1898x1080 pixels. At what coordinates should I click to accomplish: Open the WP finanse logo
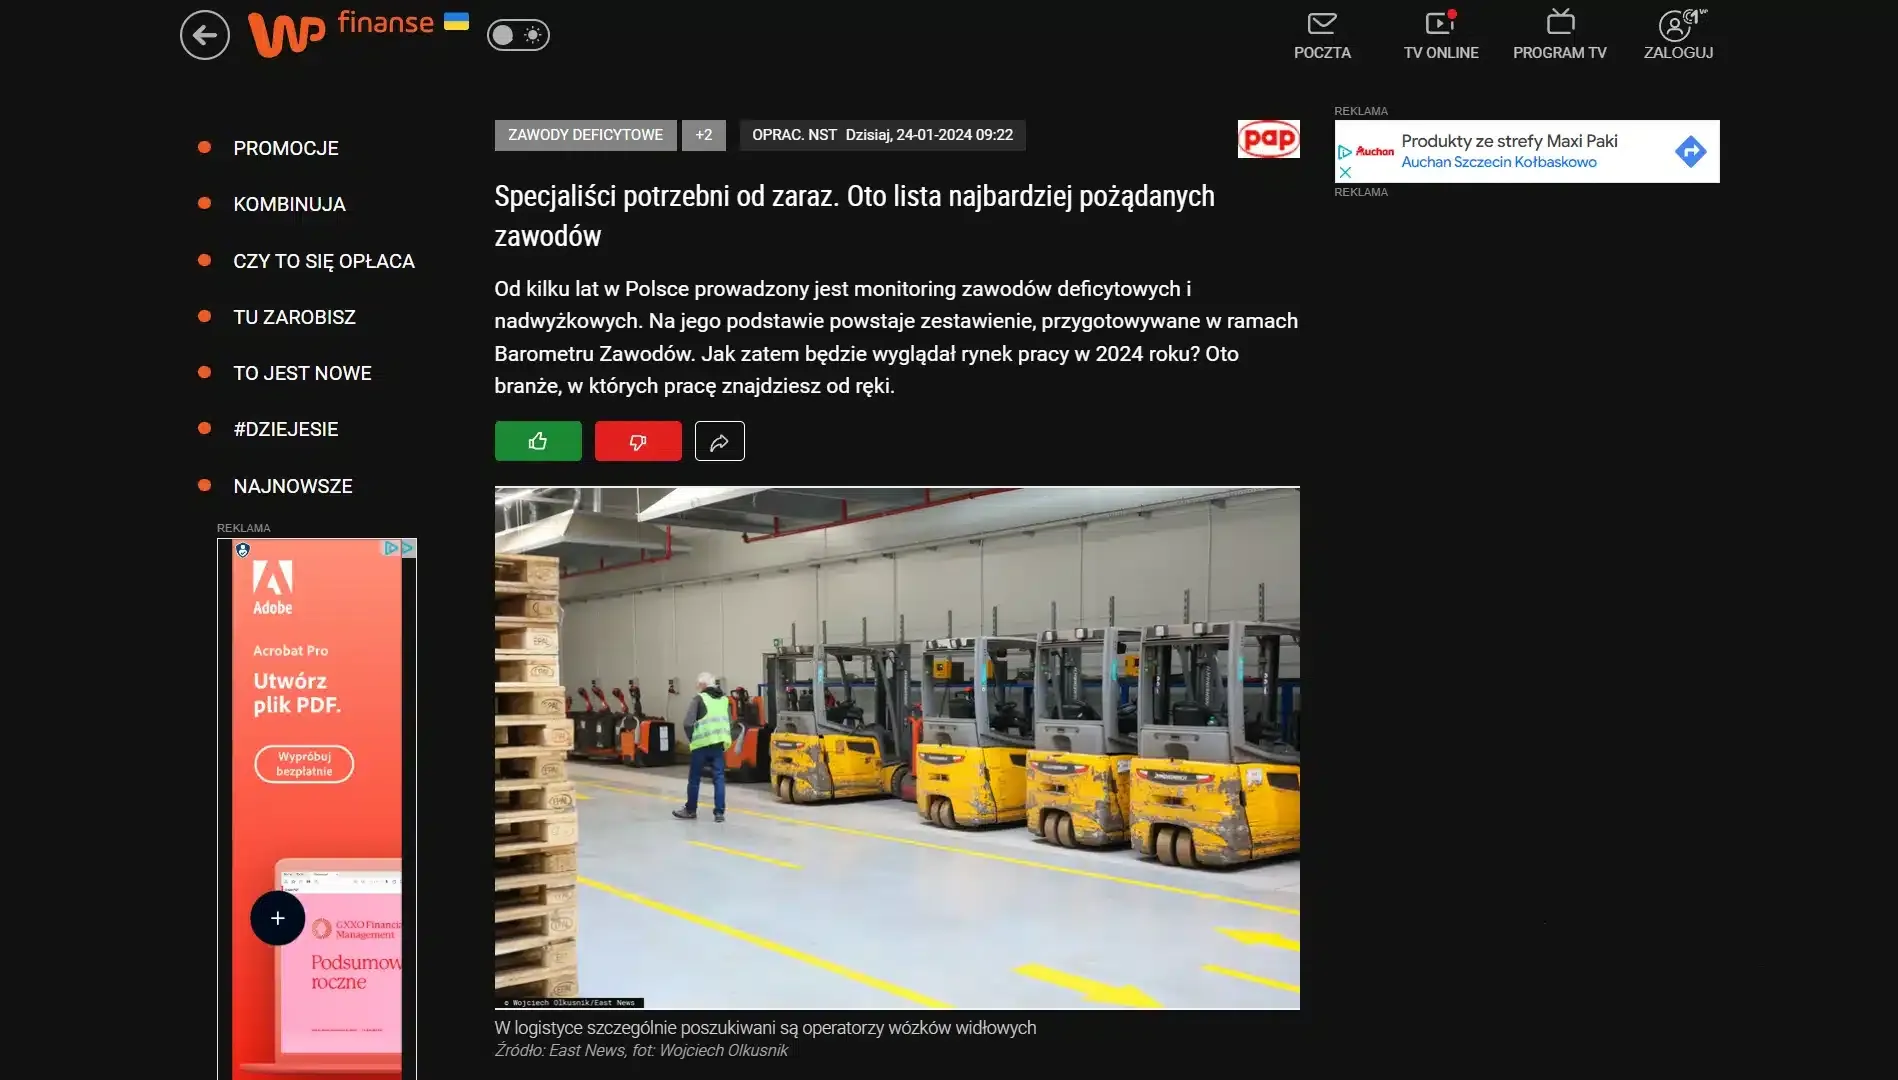point(358,33)
